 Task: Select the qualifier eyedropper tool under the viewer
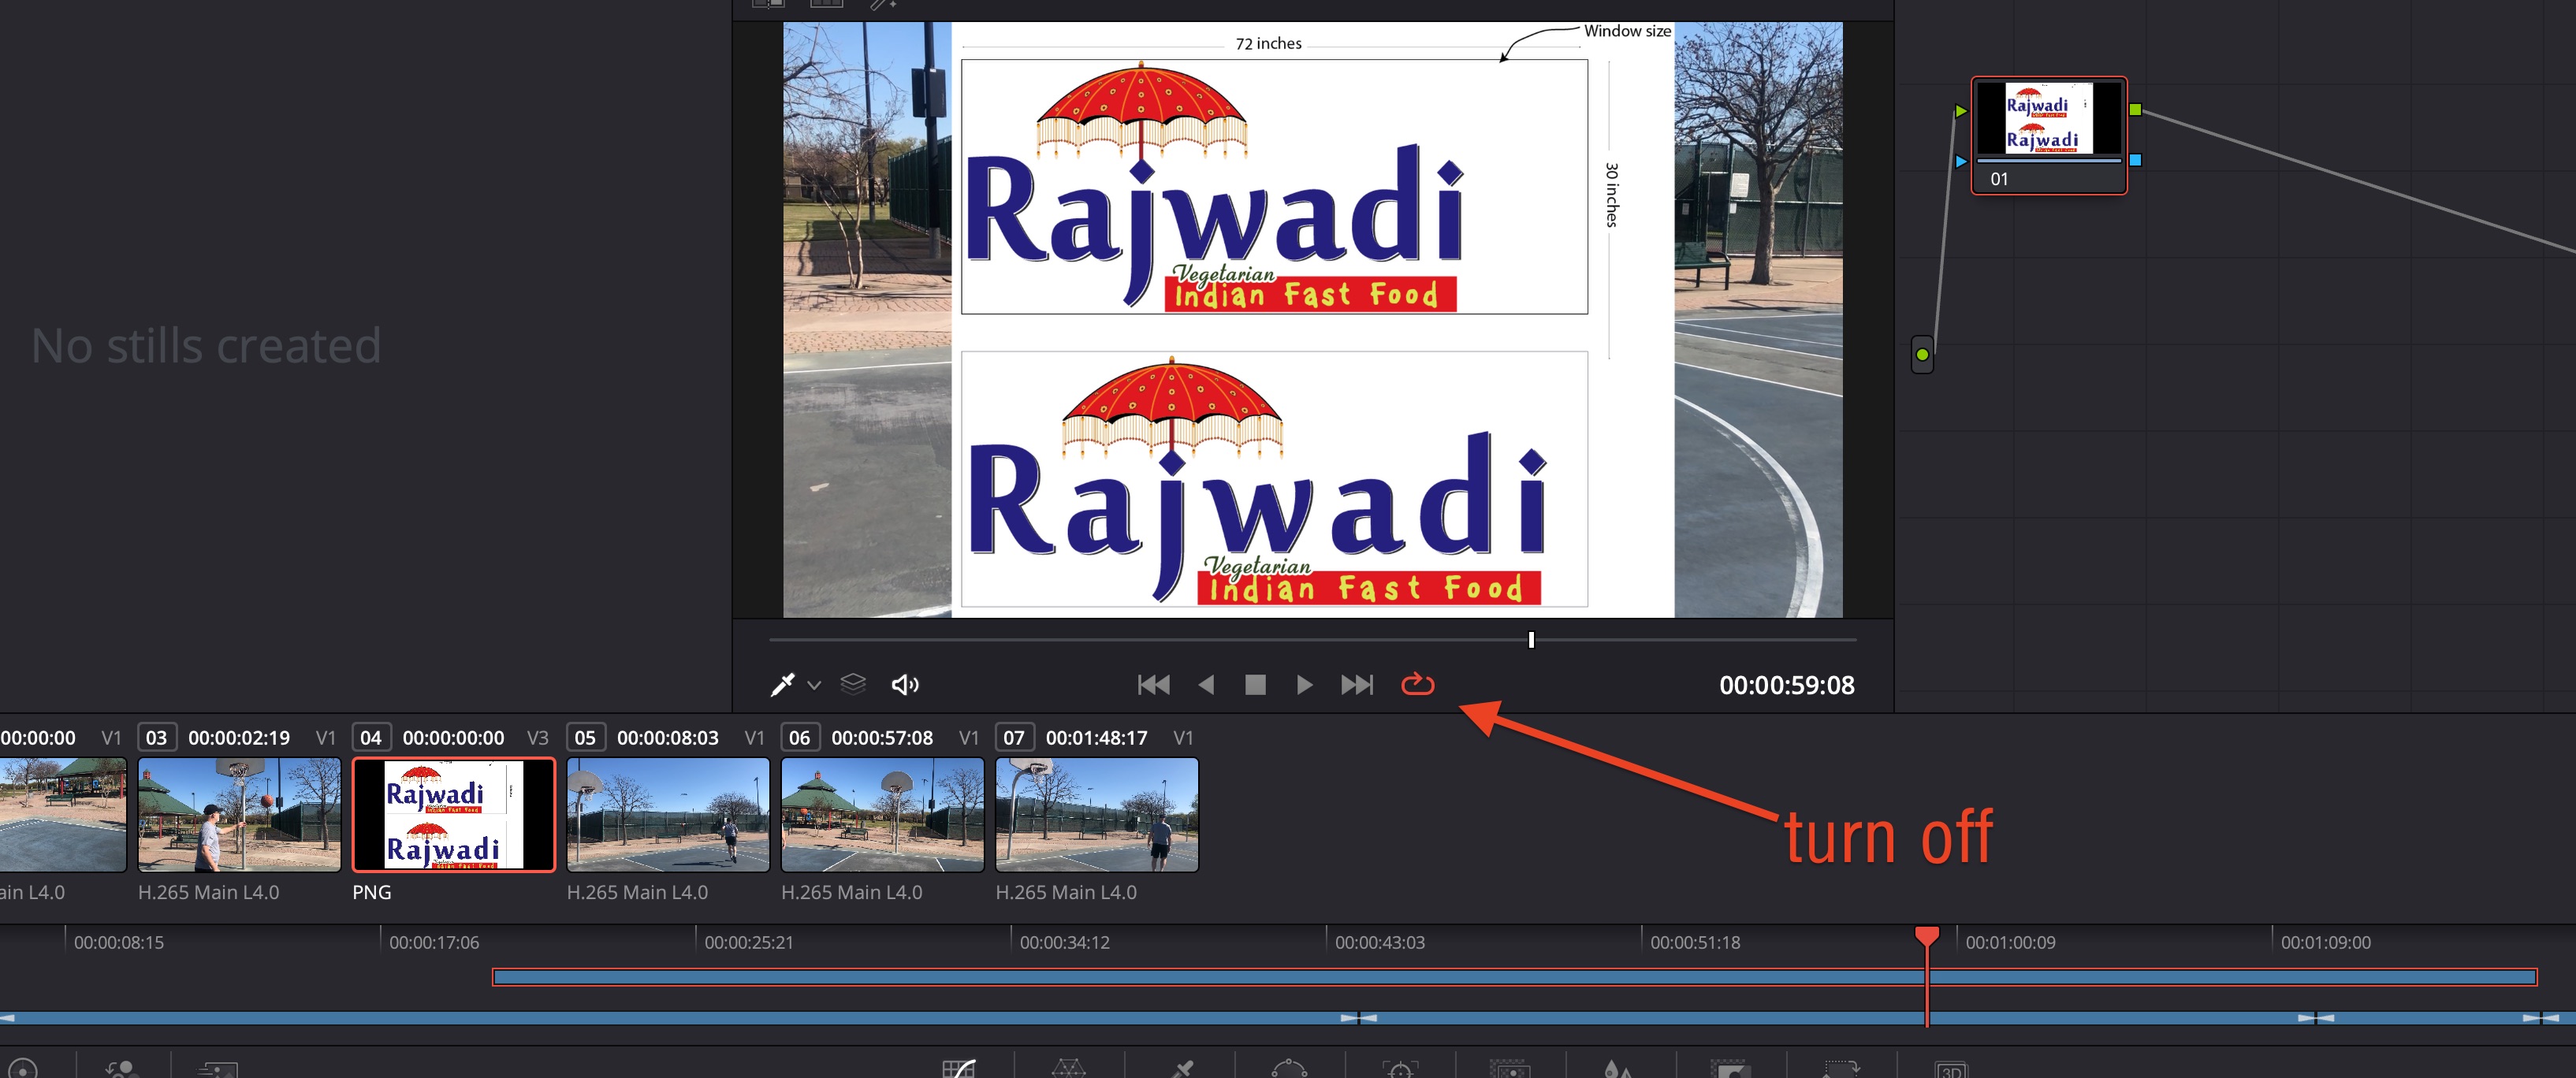pyautogui.click(x=782, y=685)
